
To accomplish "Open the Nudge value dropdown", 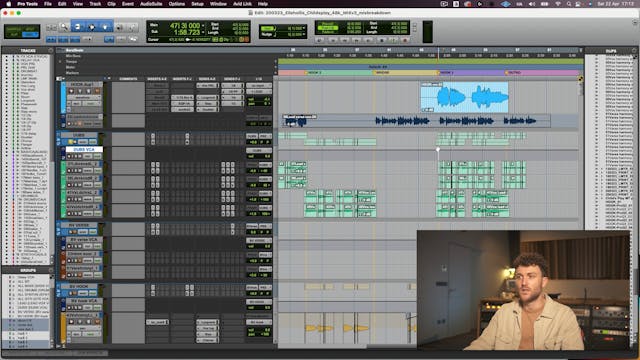I will pos(304,35).
